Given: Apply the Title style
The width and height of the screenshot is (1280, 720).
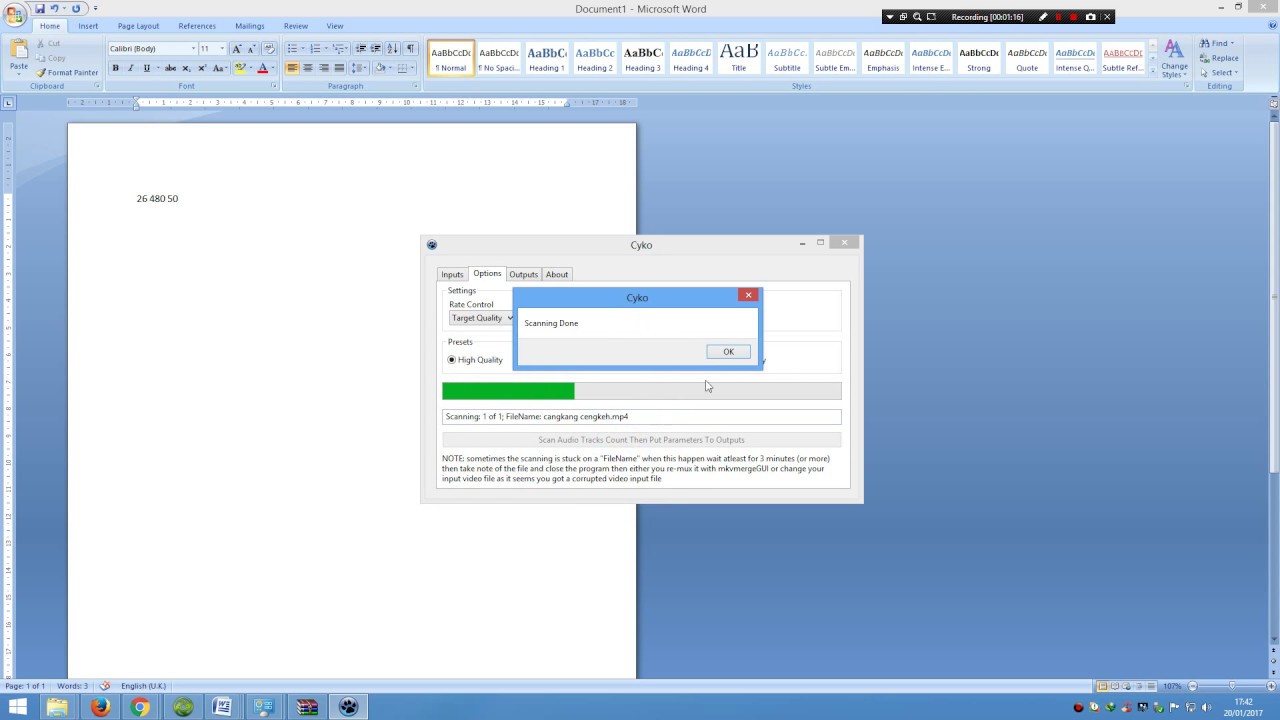Looking at the screenshot, I should click(x=739, y=58).
